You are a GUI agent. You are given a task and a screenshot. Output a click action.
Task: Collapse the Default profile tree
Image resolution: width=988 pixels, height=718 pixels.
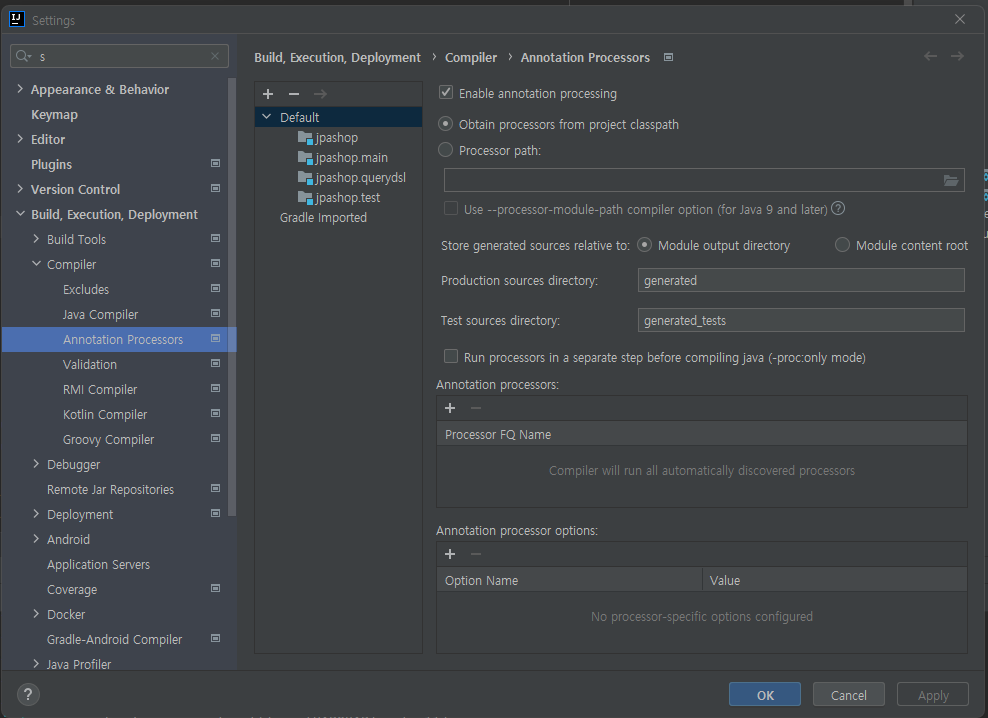[267, 117]
